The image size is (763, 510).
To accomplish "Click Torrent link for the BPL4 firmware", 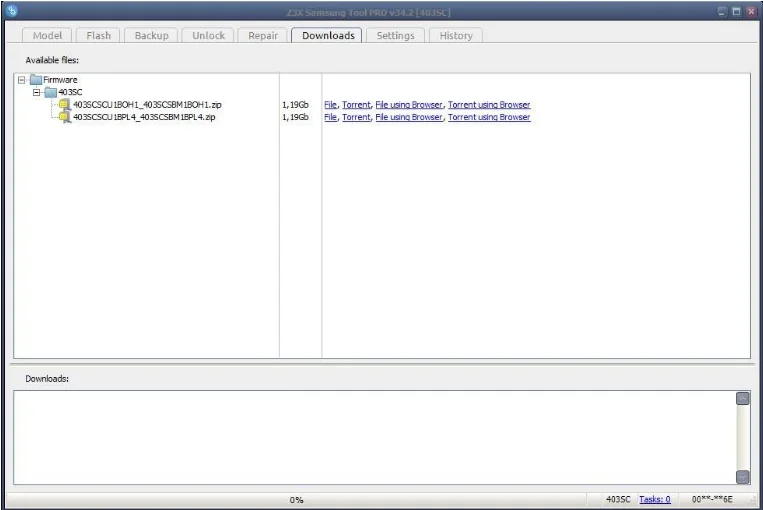I will (x=356, y=117).
